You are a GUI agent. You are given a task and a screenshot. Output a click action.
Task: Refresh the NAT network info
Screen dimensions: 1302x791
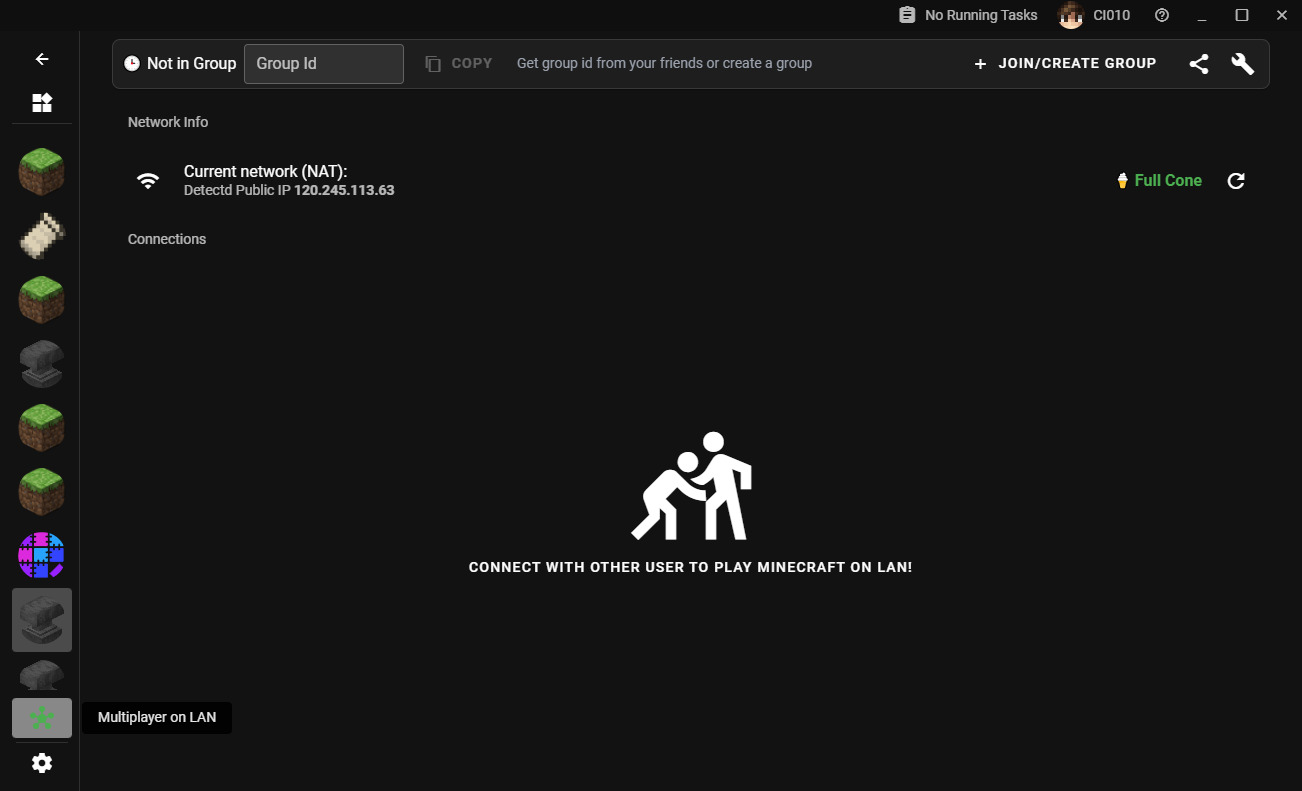[1236, 181]
